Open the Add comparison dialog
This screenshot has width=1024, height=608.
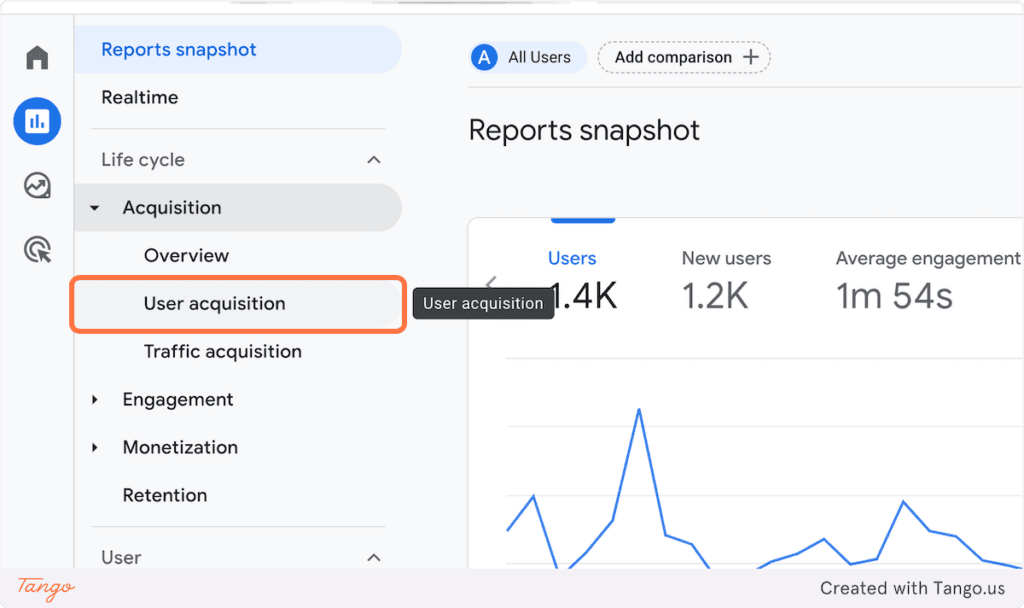[x=672, y=57]
